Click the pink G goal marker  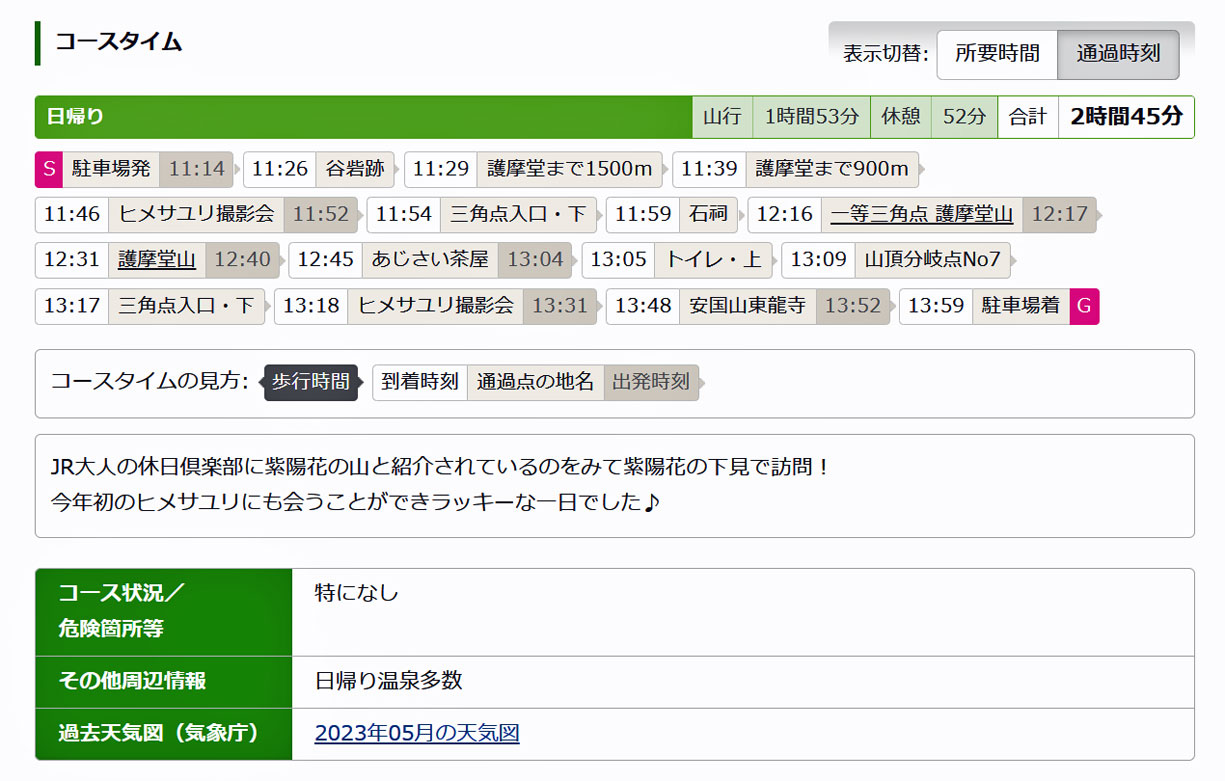tap(1084, 305)
